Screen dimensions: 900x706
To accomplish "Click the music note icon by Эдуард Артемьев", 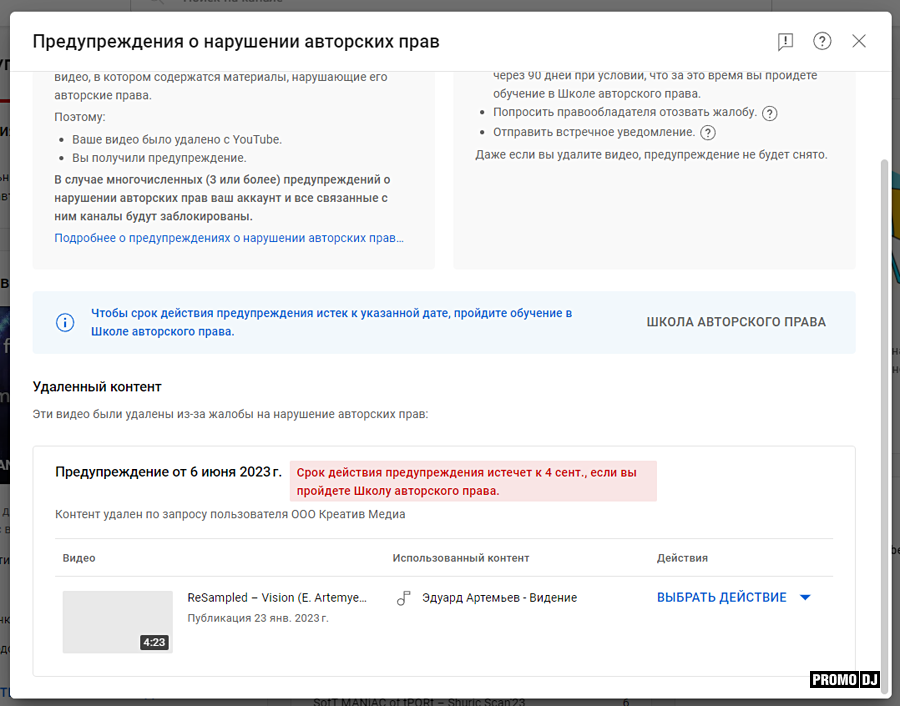I will (404, 598).
